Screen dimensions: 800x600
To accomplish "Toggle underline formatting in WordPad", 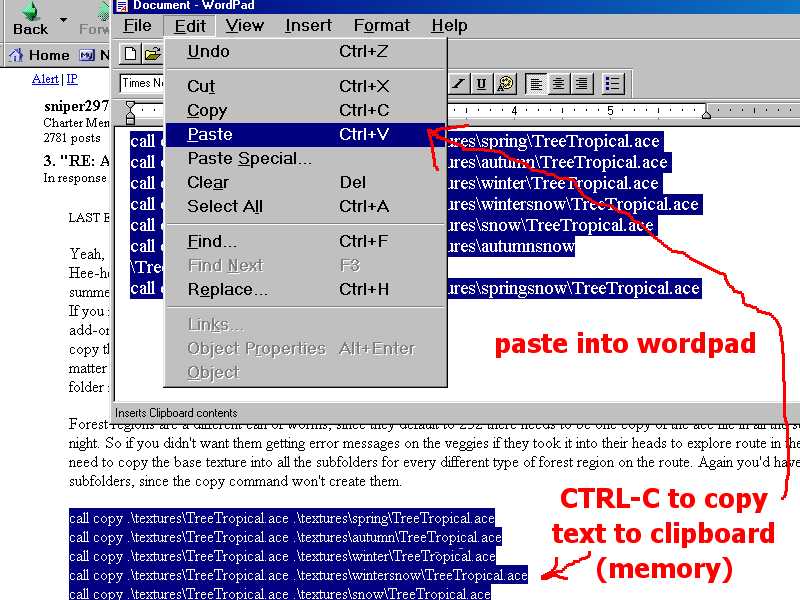I will point(481,84).
